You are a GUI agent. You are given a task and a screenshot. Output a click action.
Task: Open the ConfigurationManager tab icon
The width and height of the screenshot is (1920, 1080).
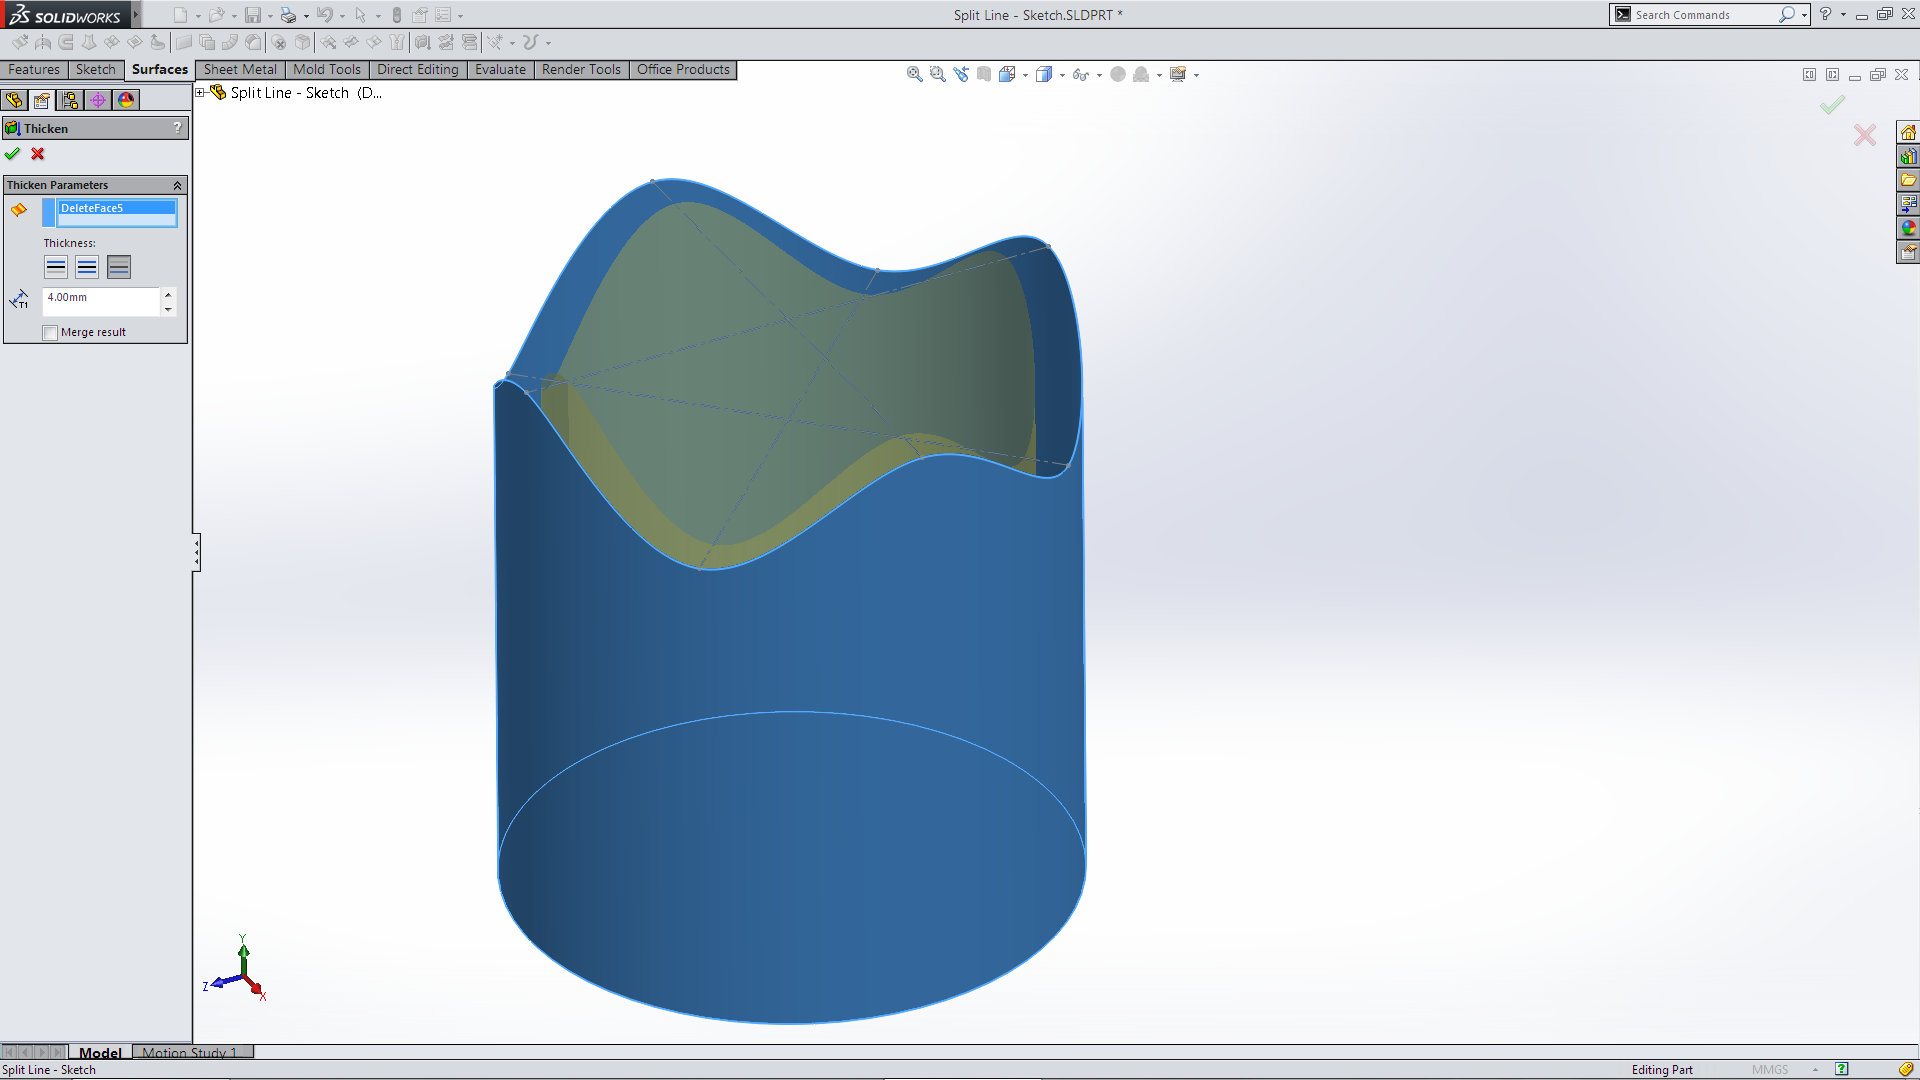point(70,100)
